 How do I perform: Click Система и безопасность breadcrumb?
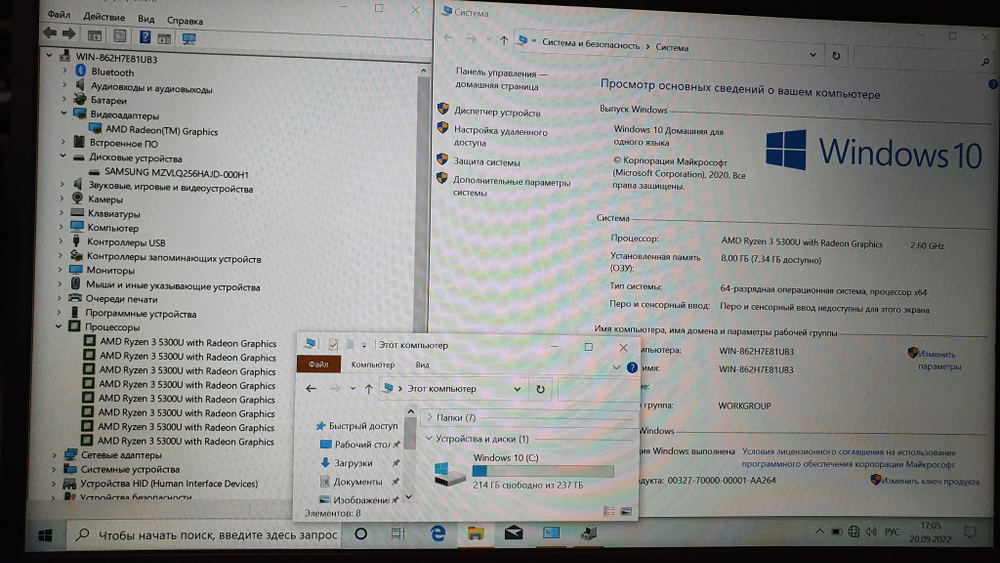[x=591, y=44]
